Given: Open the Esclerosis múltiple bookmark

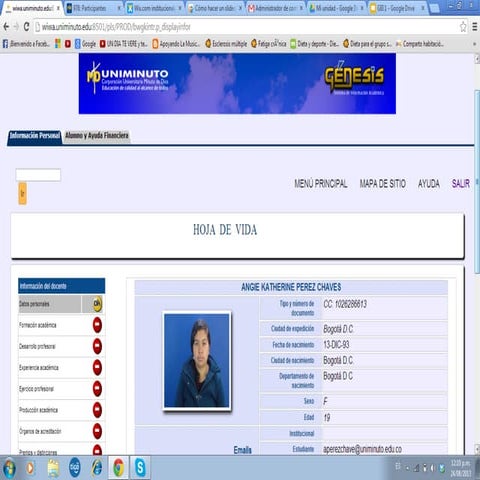Looking at the screenshot, I should pyautogui.click(x=226, y=44).
